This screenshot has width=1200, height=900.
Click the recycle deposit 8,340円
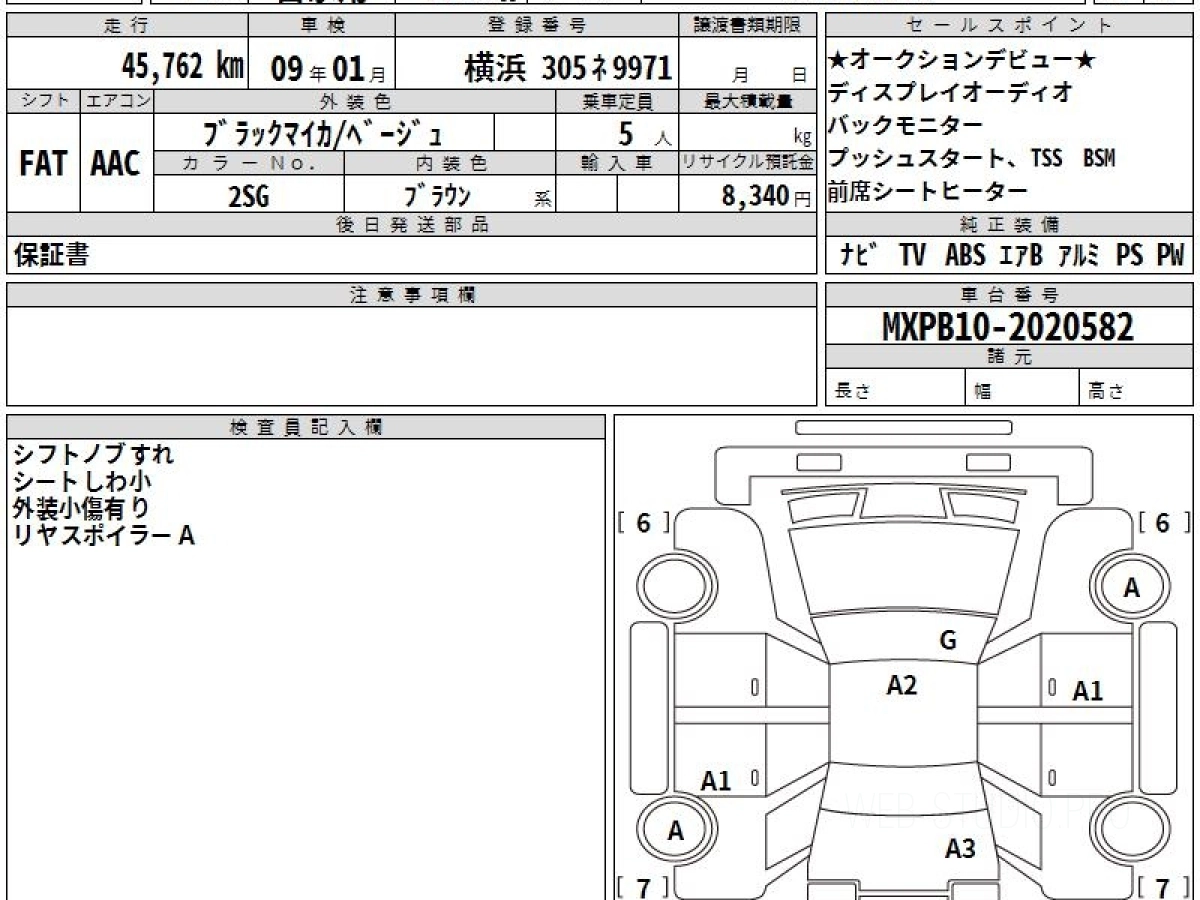coord(767,197)
